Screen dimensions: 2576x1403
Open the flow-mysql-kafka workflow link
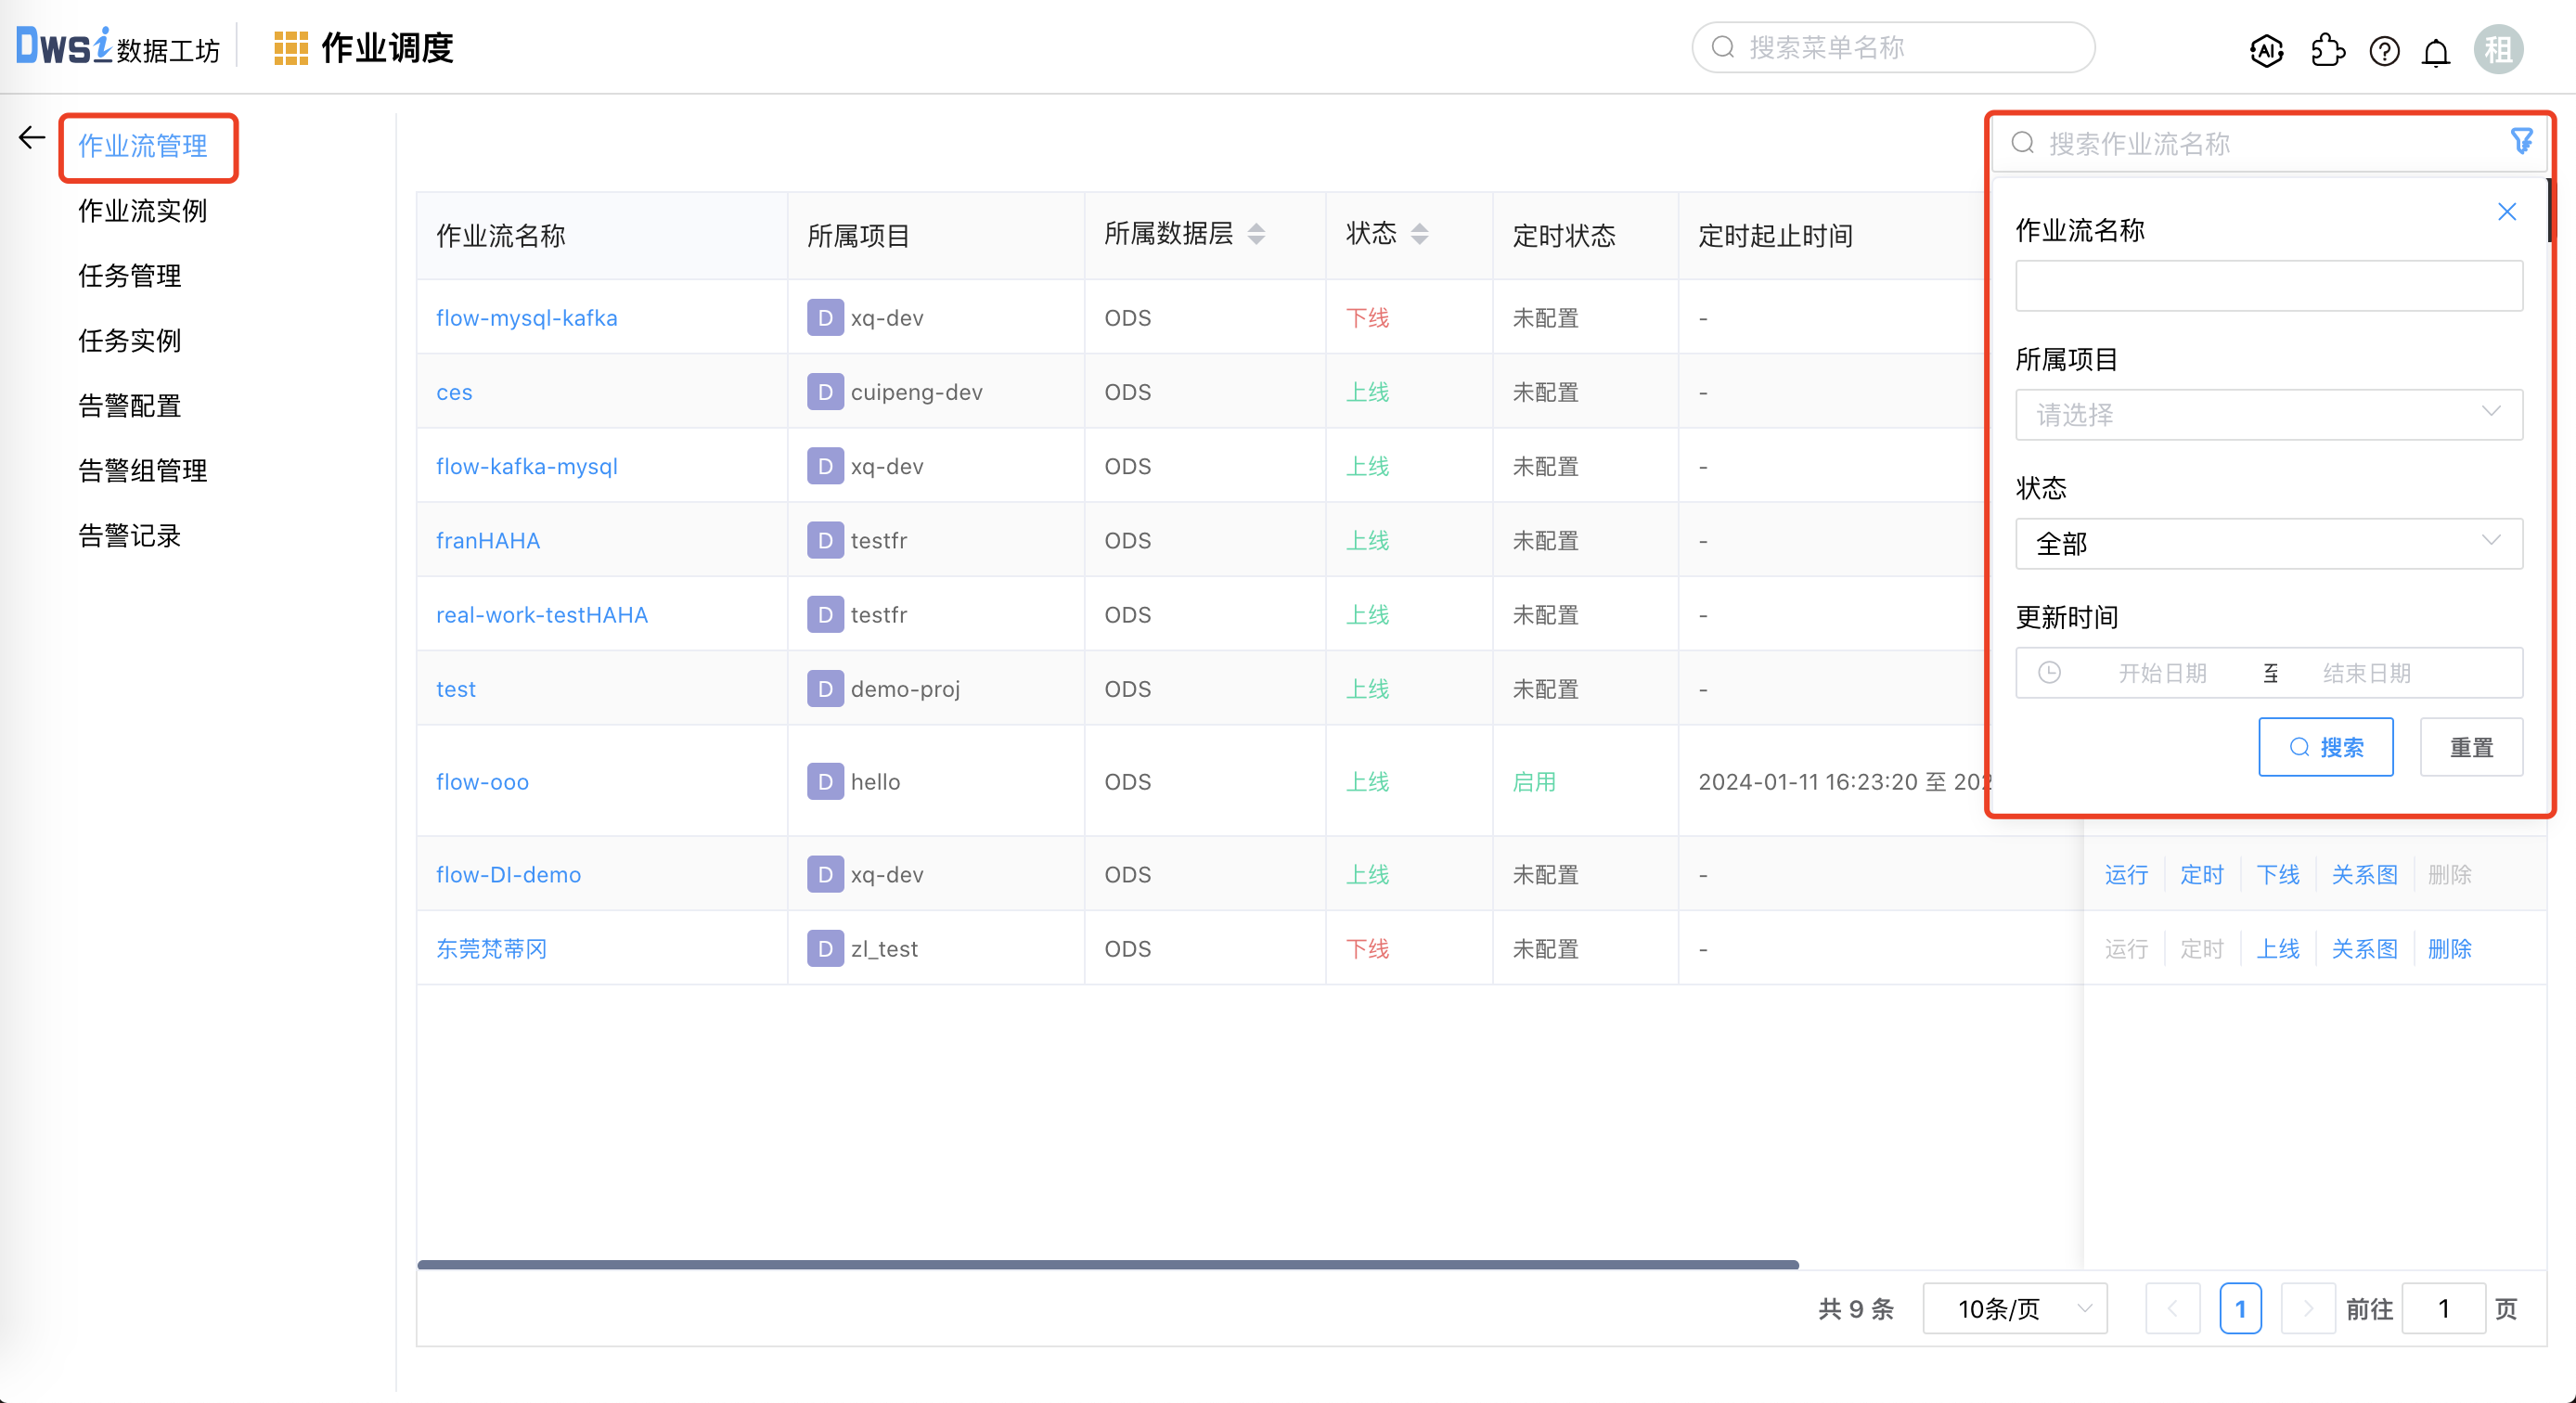[526, 317]
